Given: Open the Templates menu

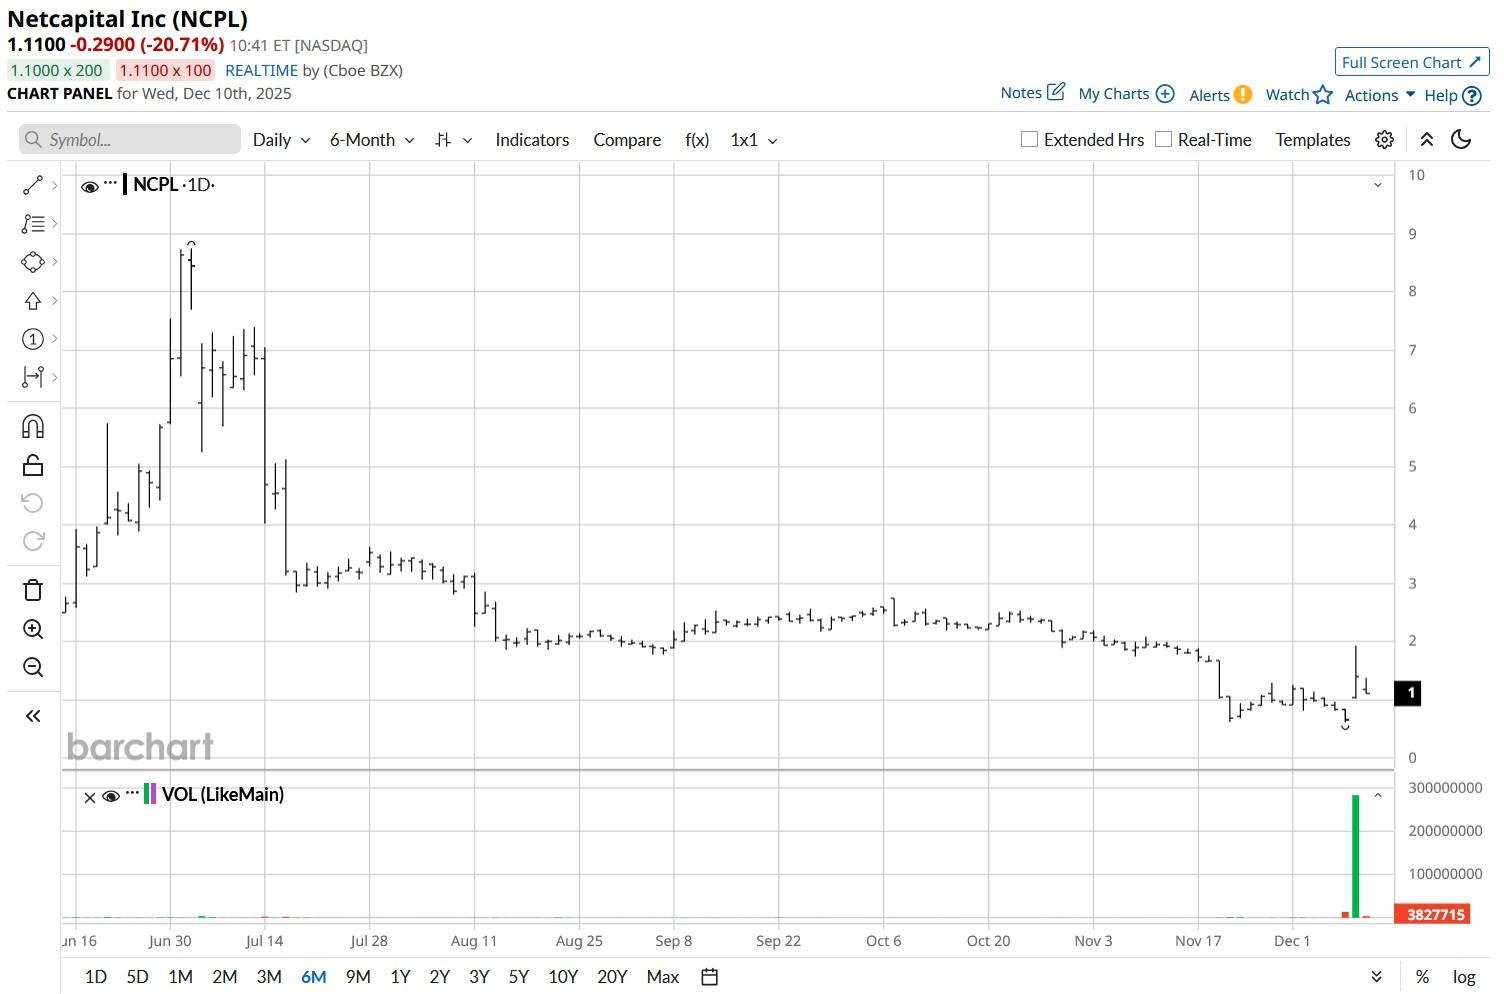Looking at the screenshot, I should click(1313, 140).
